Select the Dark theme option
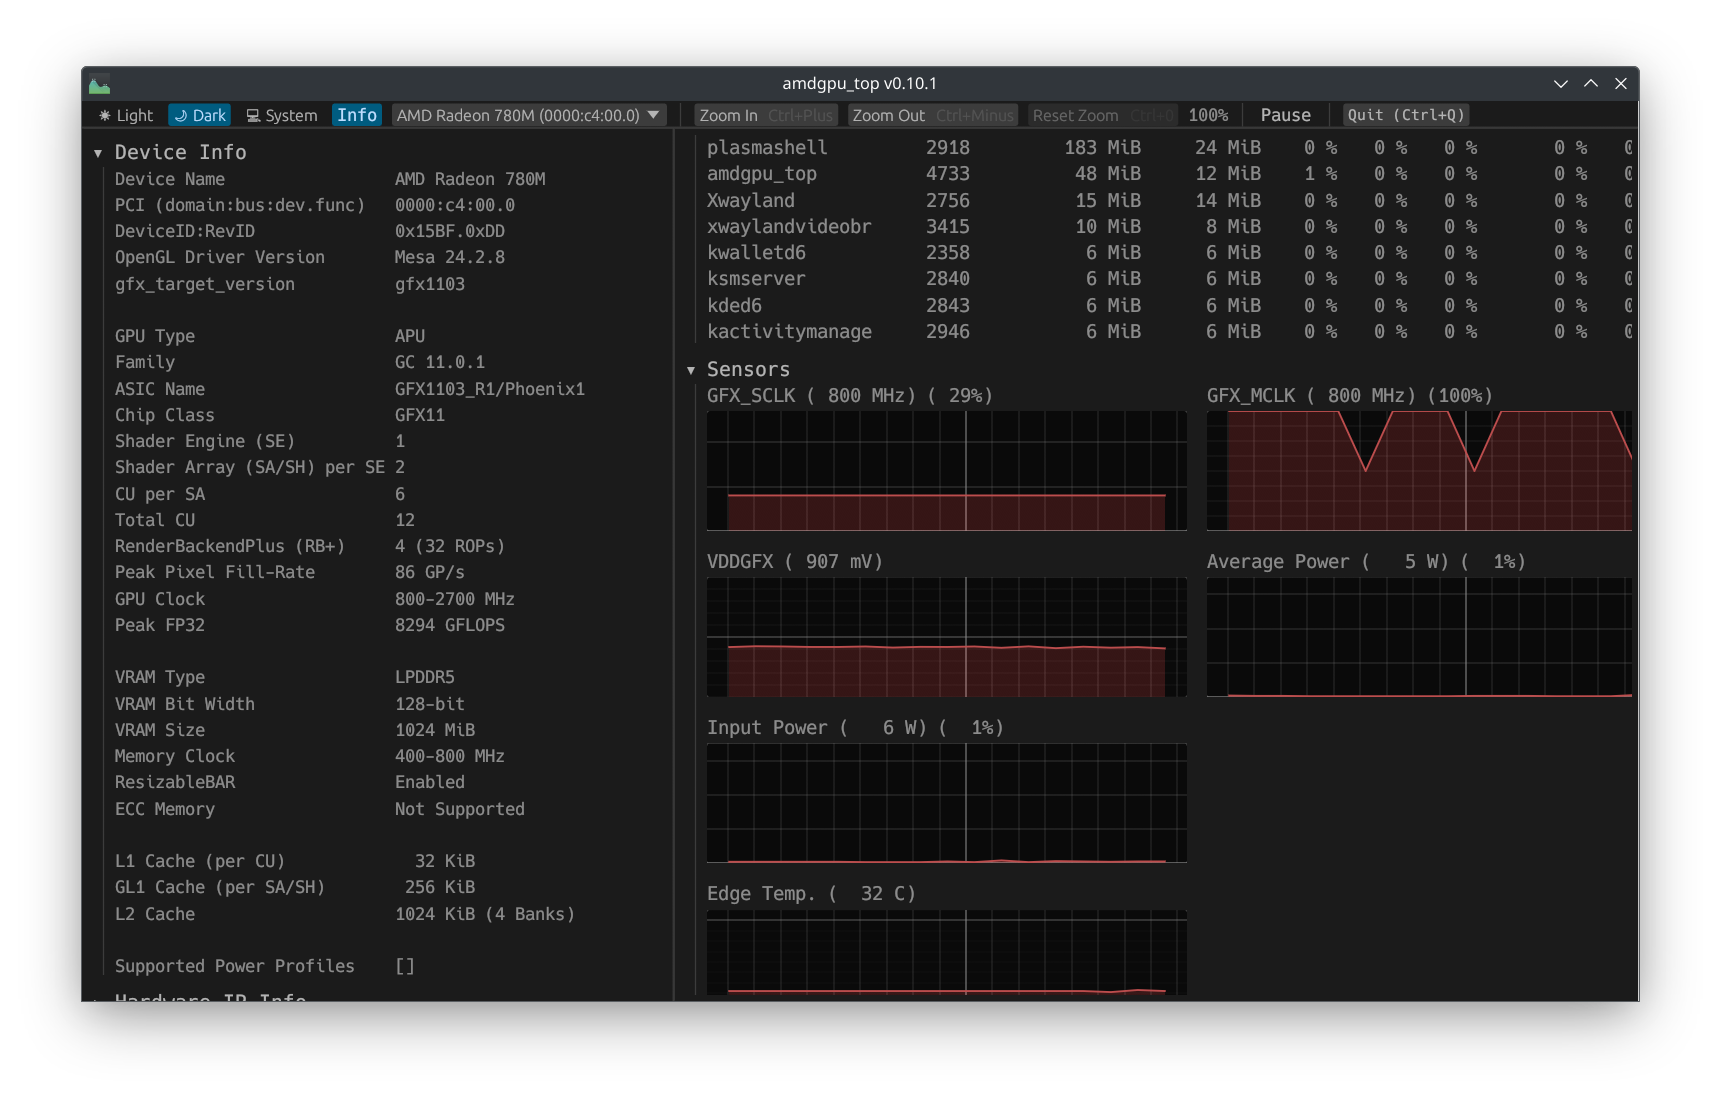The width and height of the screenshot is (1721, 1098). 200,116
